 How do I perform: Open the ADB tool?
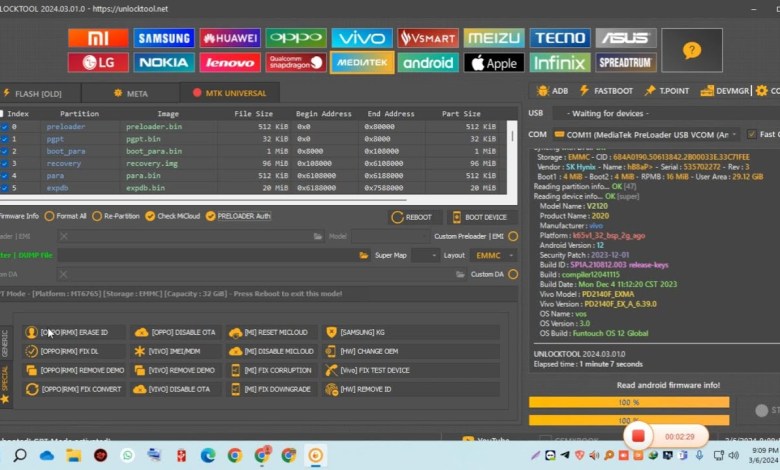(552, 91)
